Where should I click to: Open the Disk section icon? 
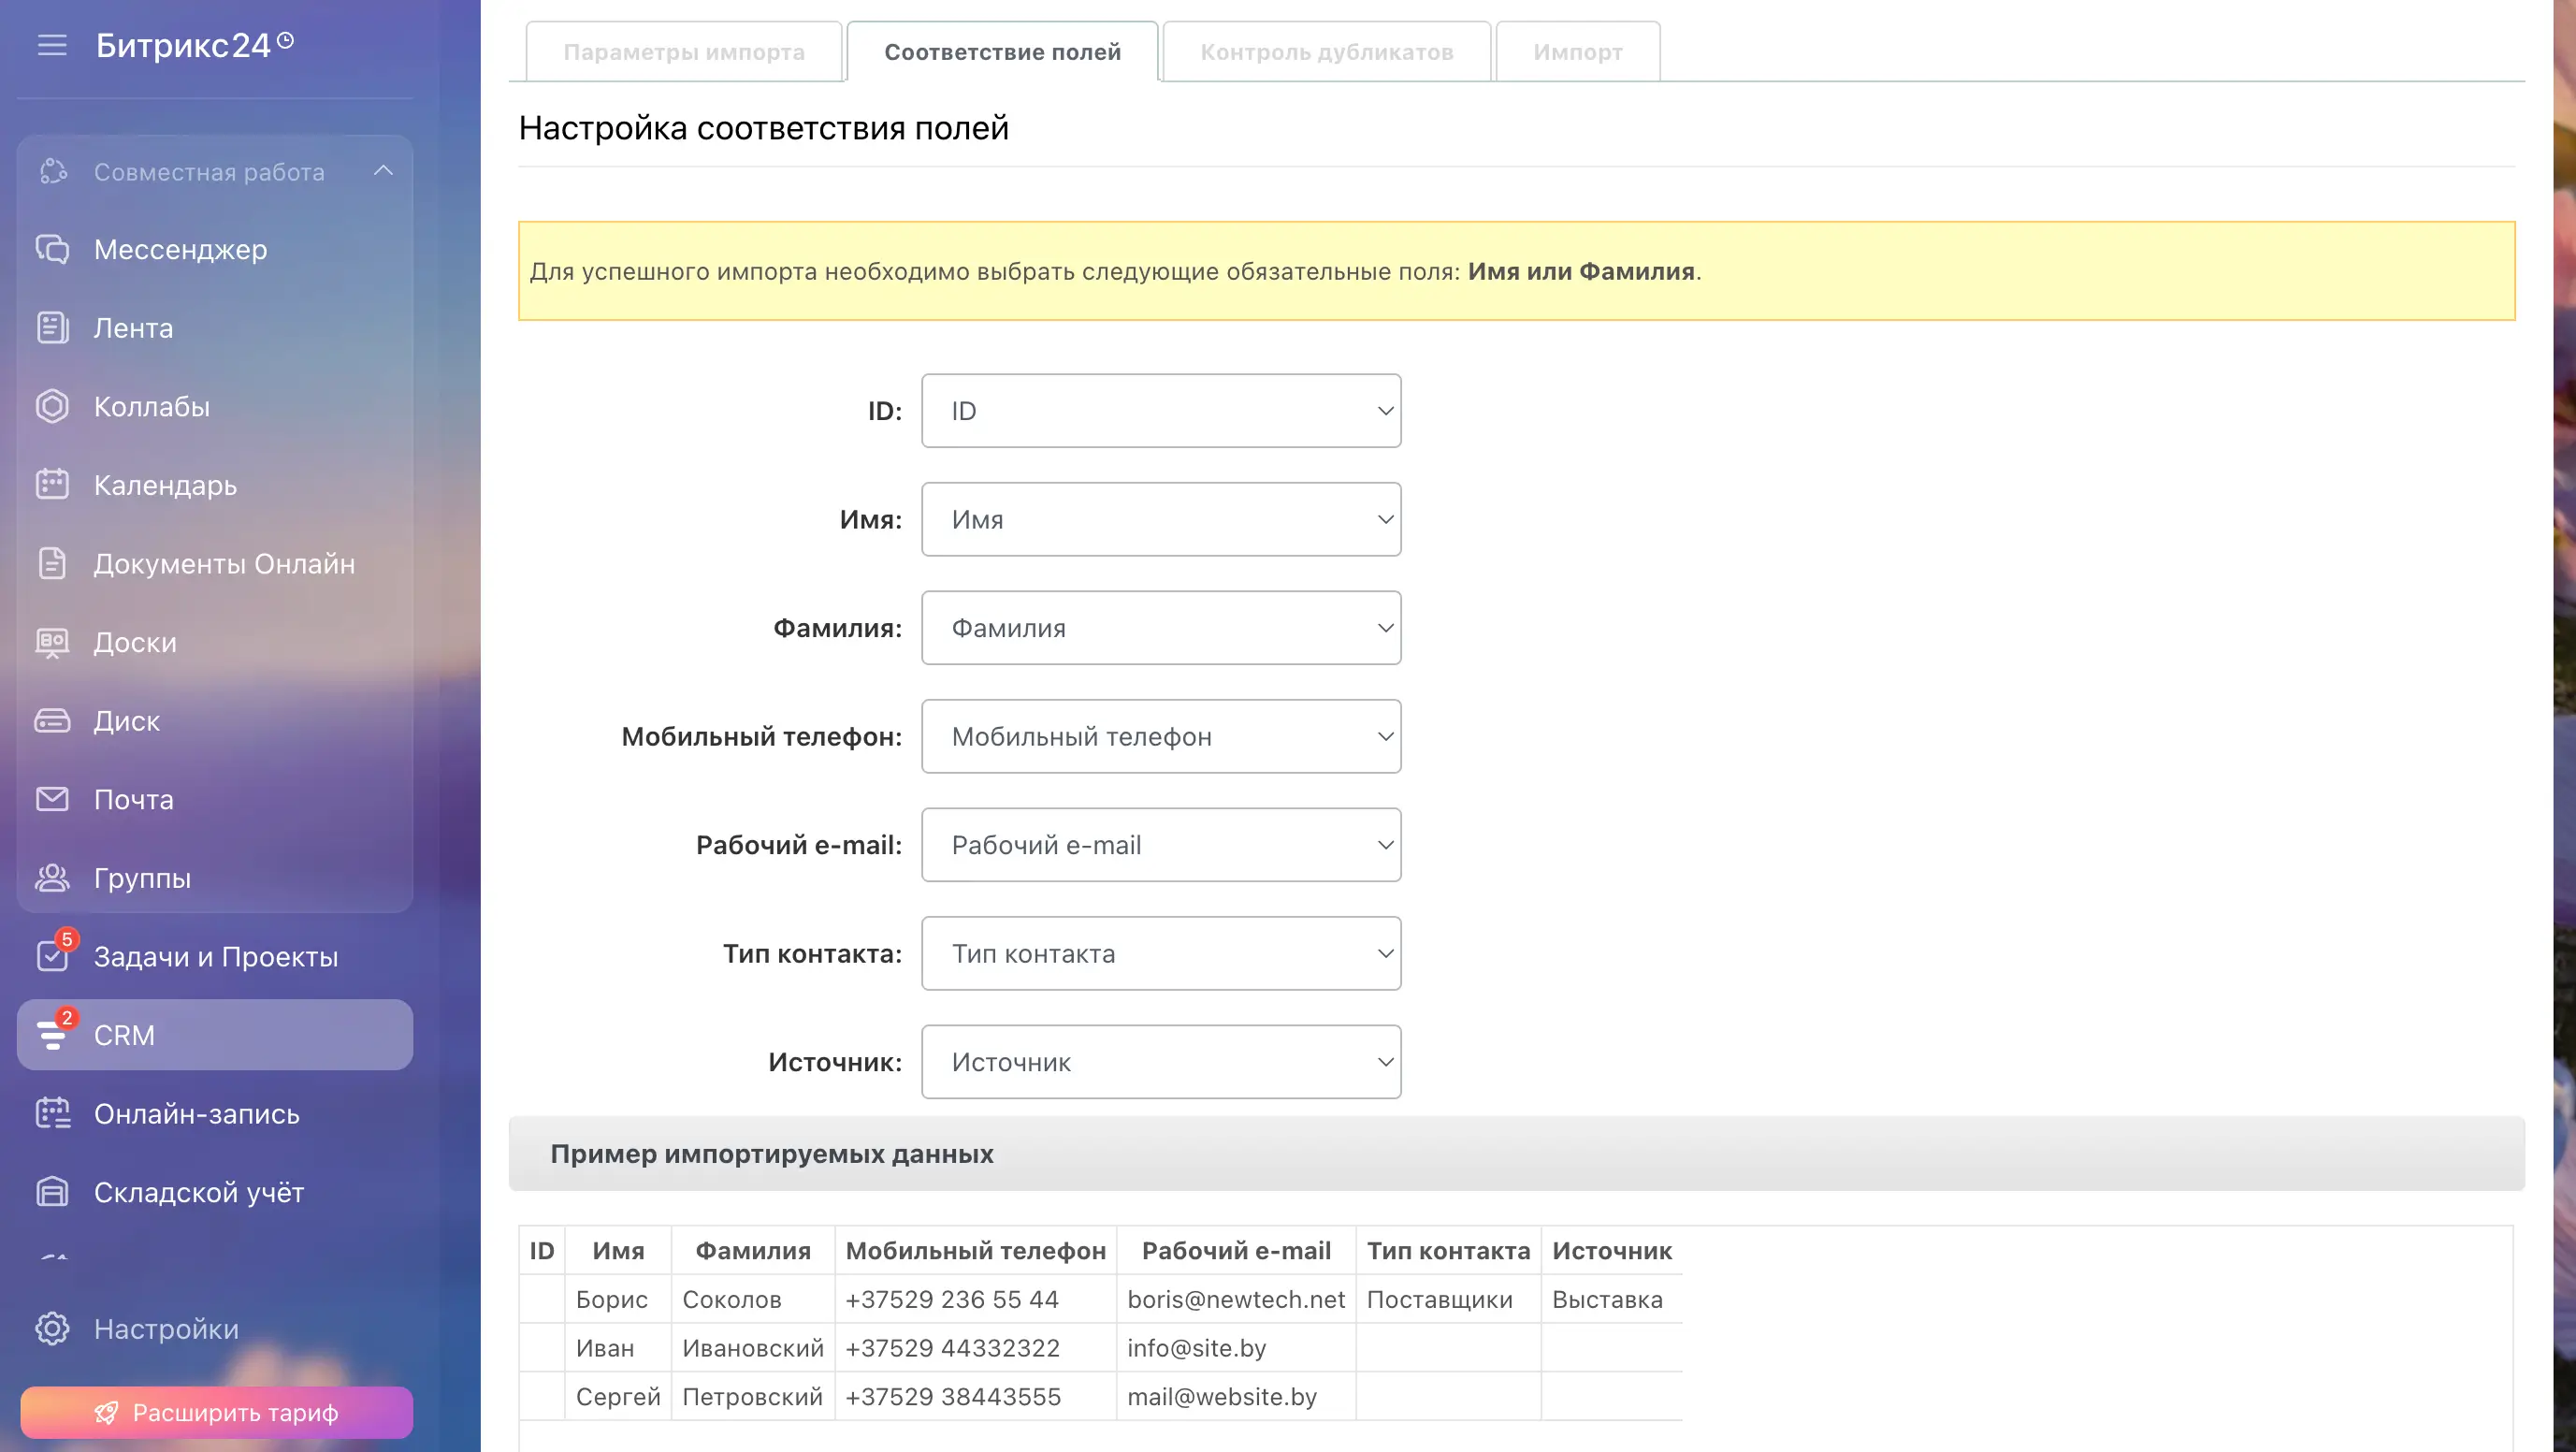(x=52, y=721)
